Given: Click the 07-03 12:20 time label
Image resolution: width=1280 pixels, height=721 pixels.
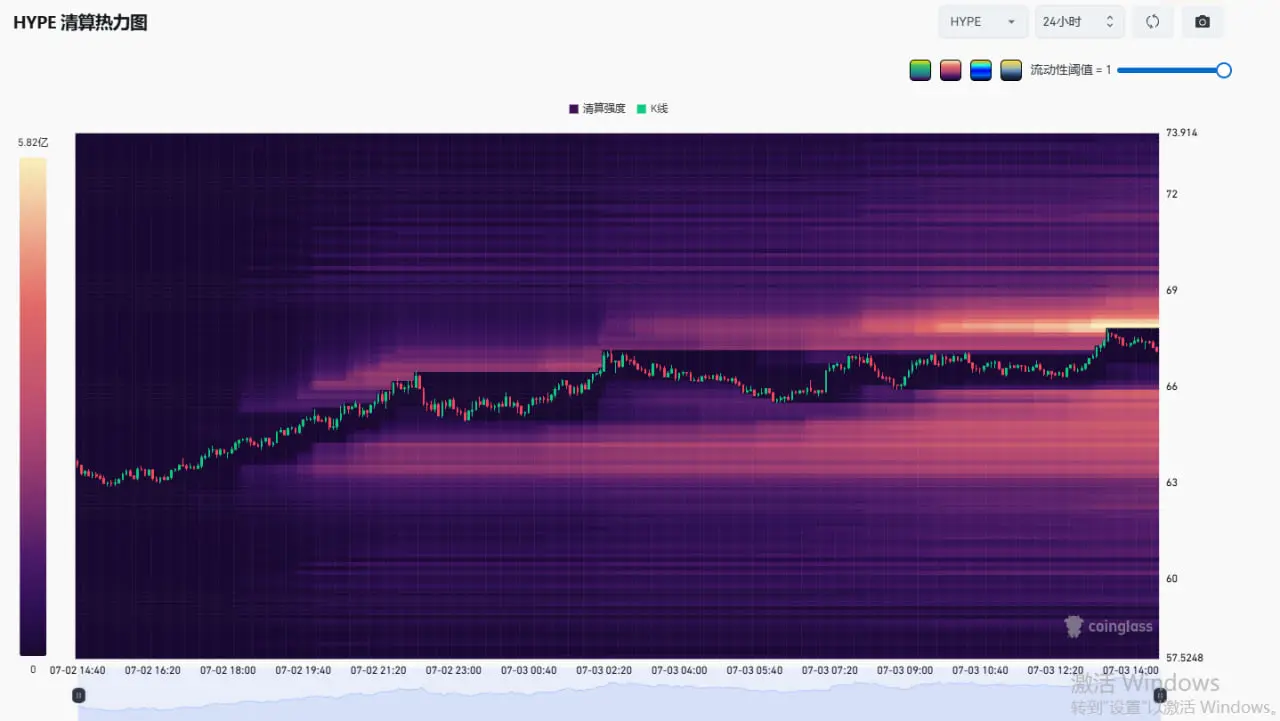Looking at the screenshot, I should tap(1055, 671).
